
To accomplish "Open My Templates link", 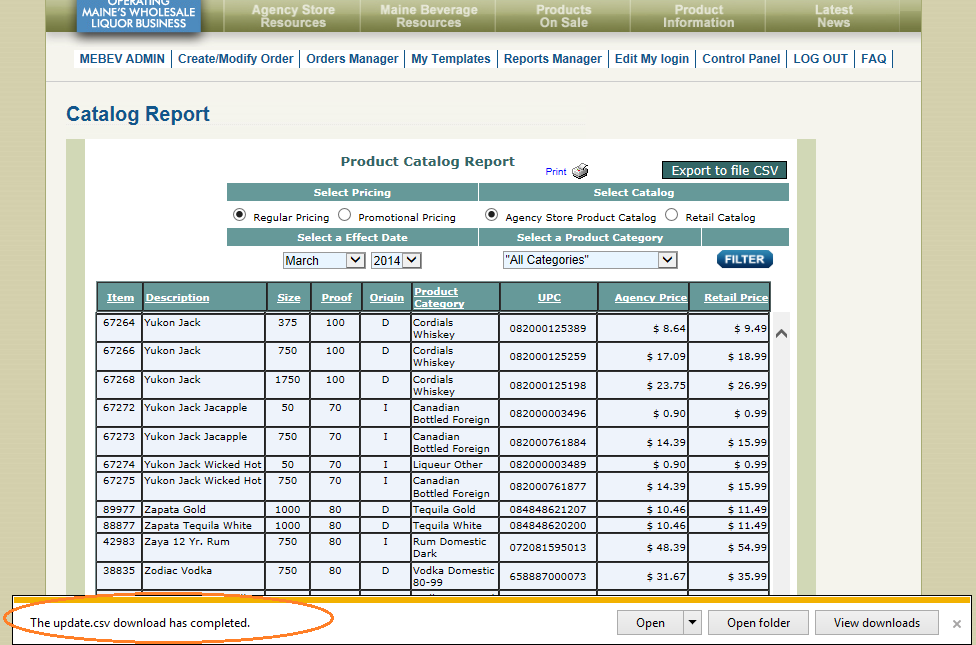I will 451,59.
